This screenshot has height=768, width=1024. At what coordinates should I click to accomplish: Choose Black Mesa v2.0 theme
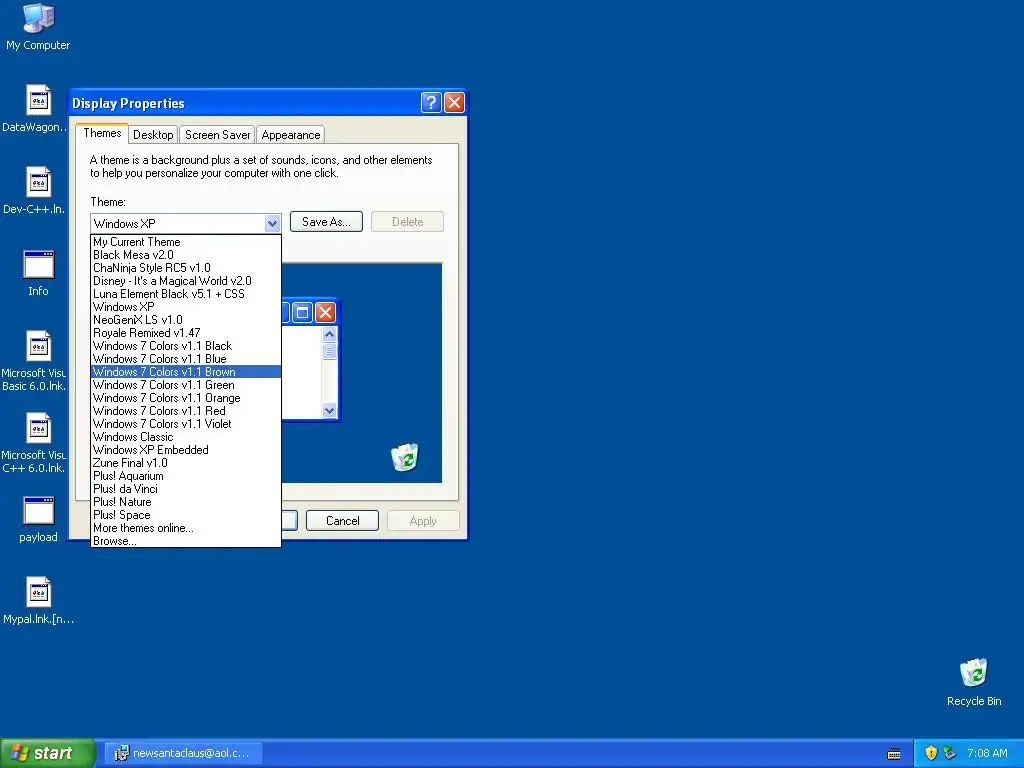coord(185,255)
